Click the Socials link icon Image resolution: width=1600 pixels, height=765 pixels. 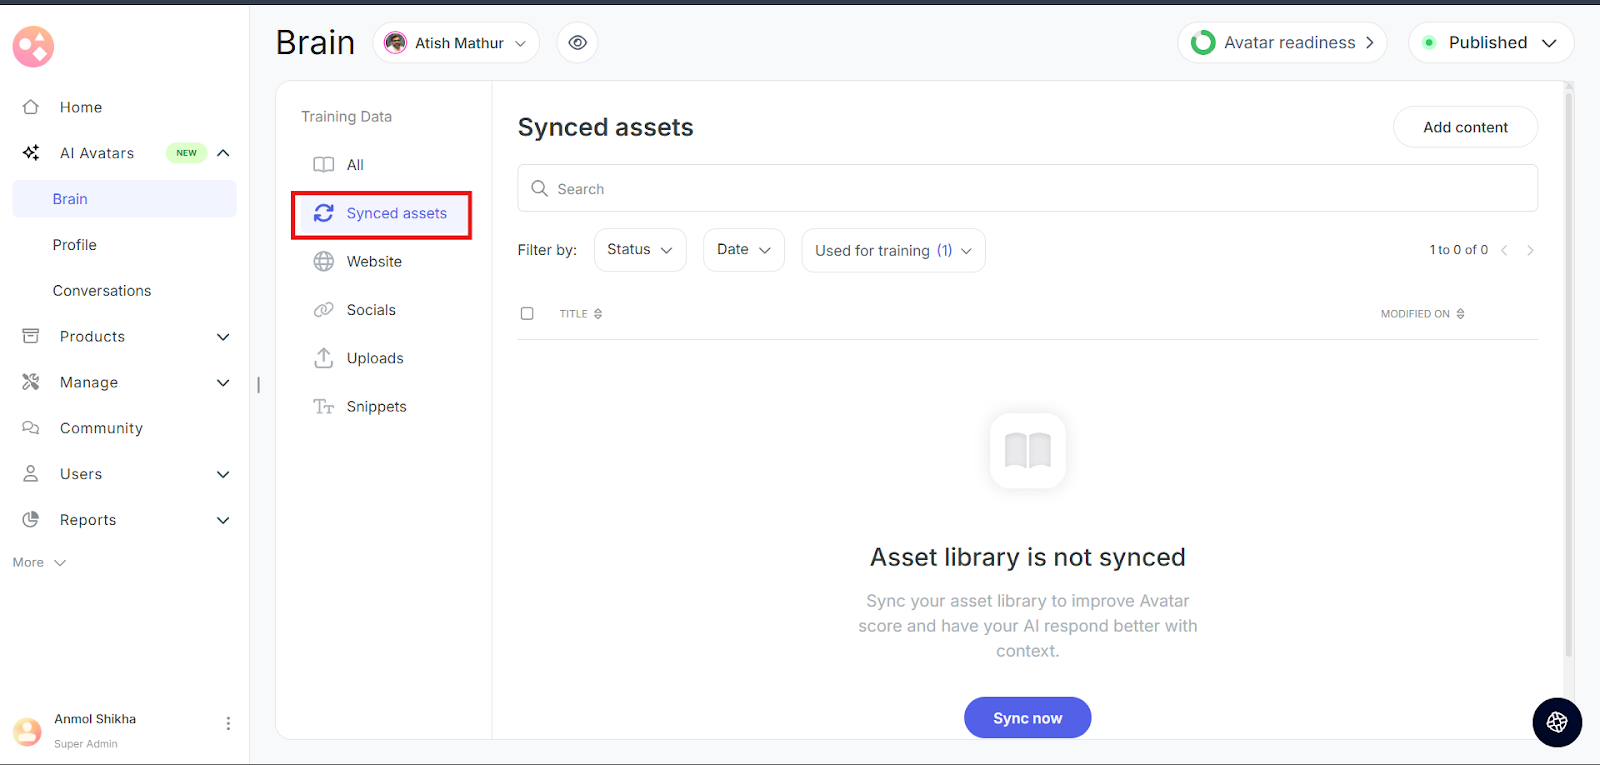click(x=324, y=310)
